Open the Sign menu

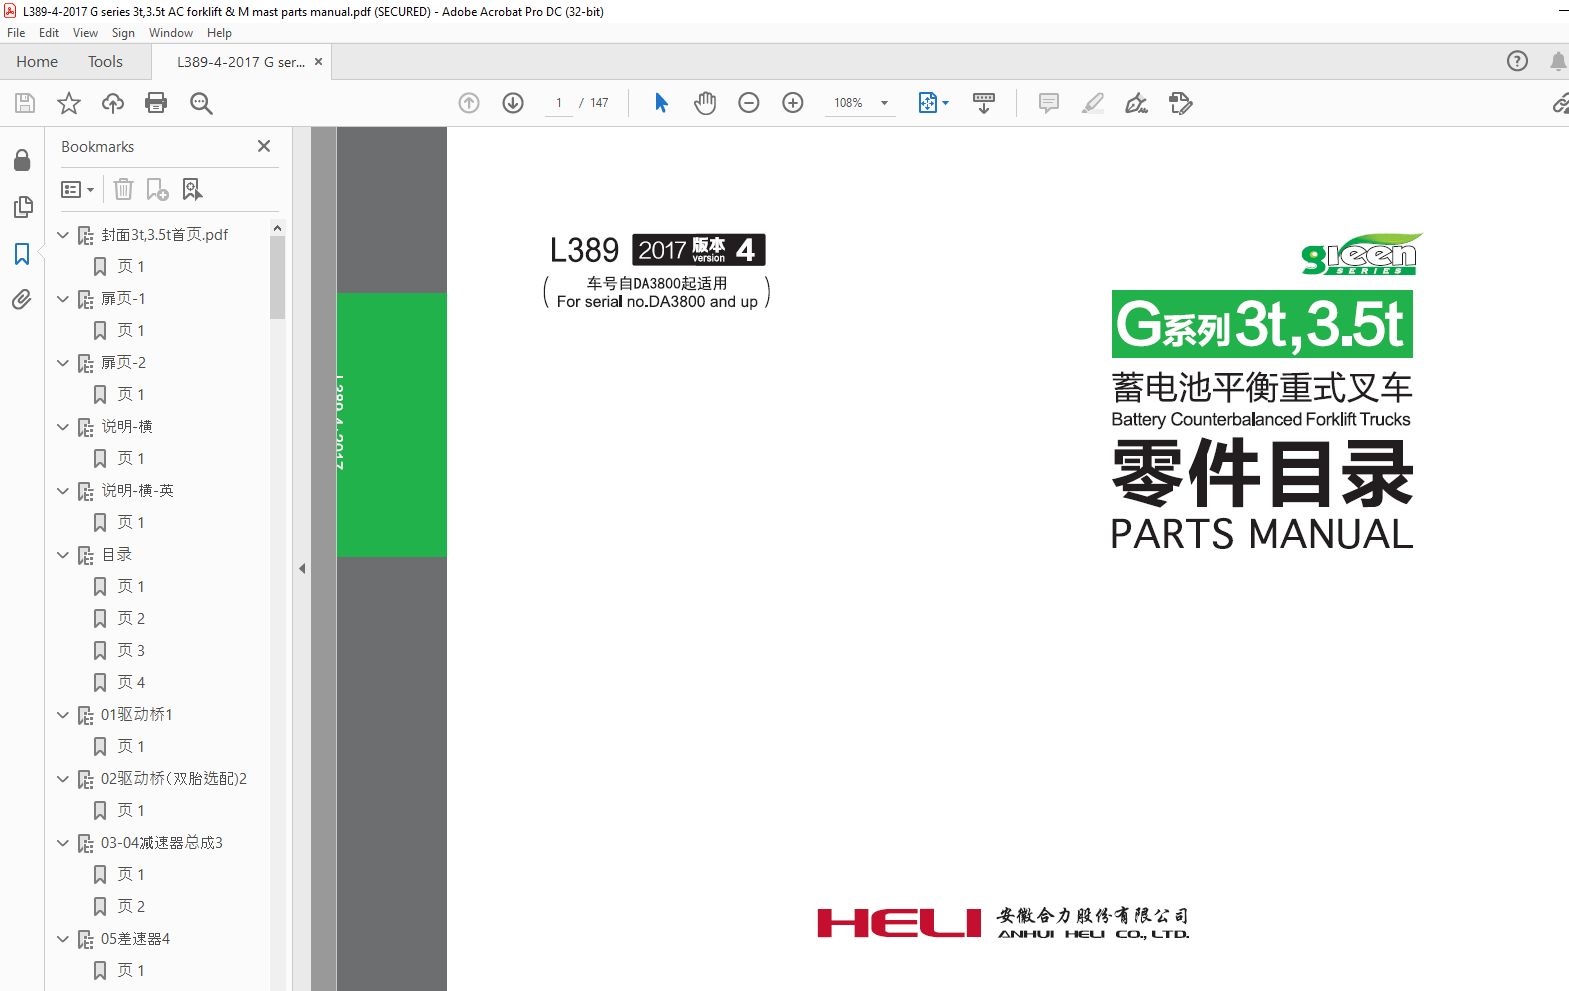pyautogui.click(x=123, y=33)
